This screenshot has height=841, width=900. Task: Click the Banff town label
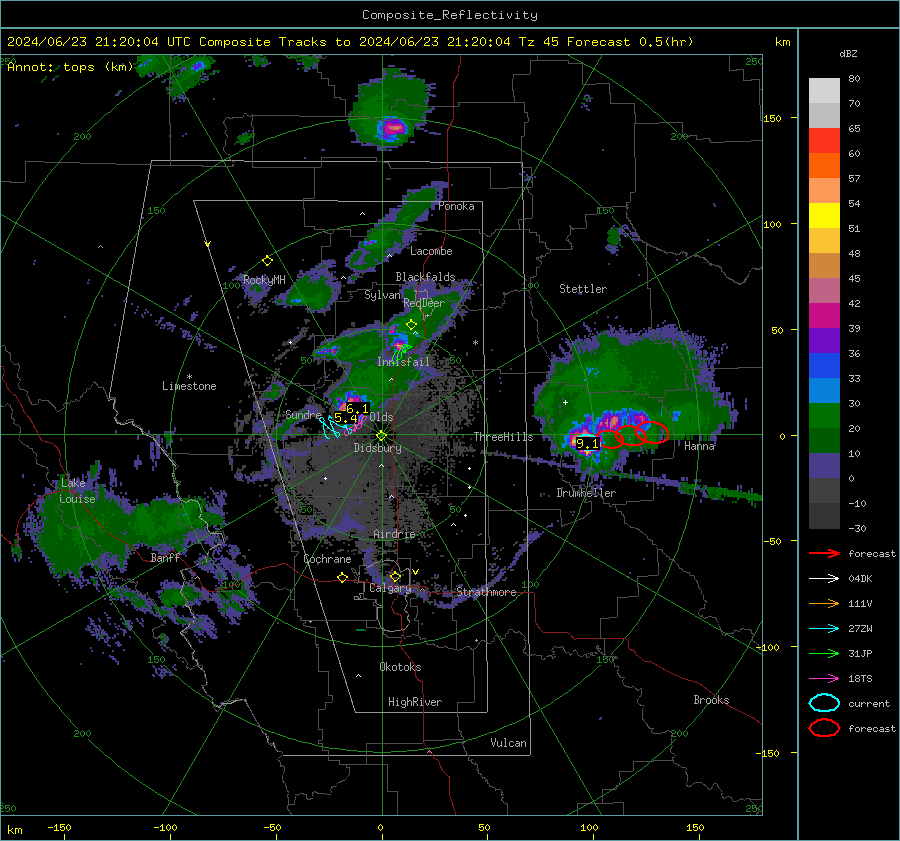(165, 558)
